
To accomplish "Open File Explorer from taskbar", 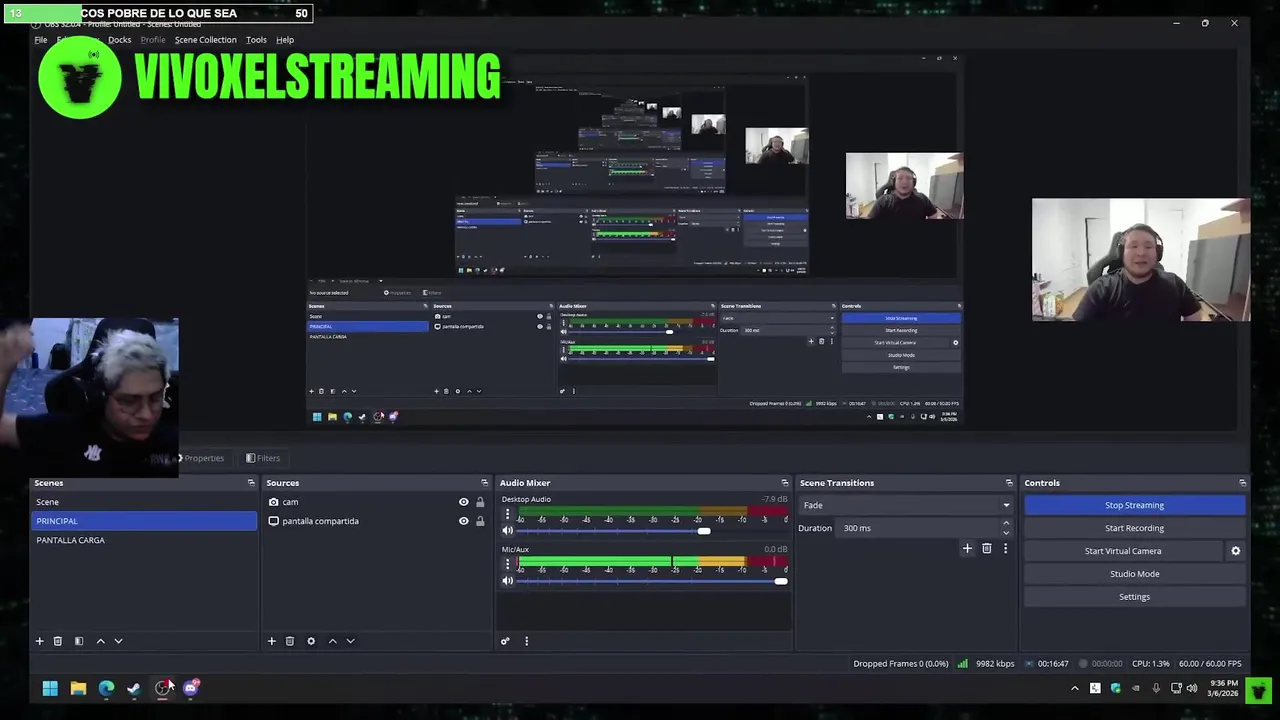I will (78, 688).
